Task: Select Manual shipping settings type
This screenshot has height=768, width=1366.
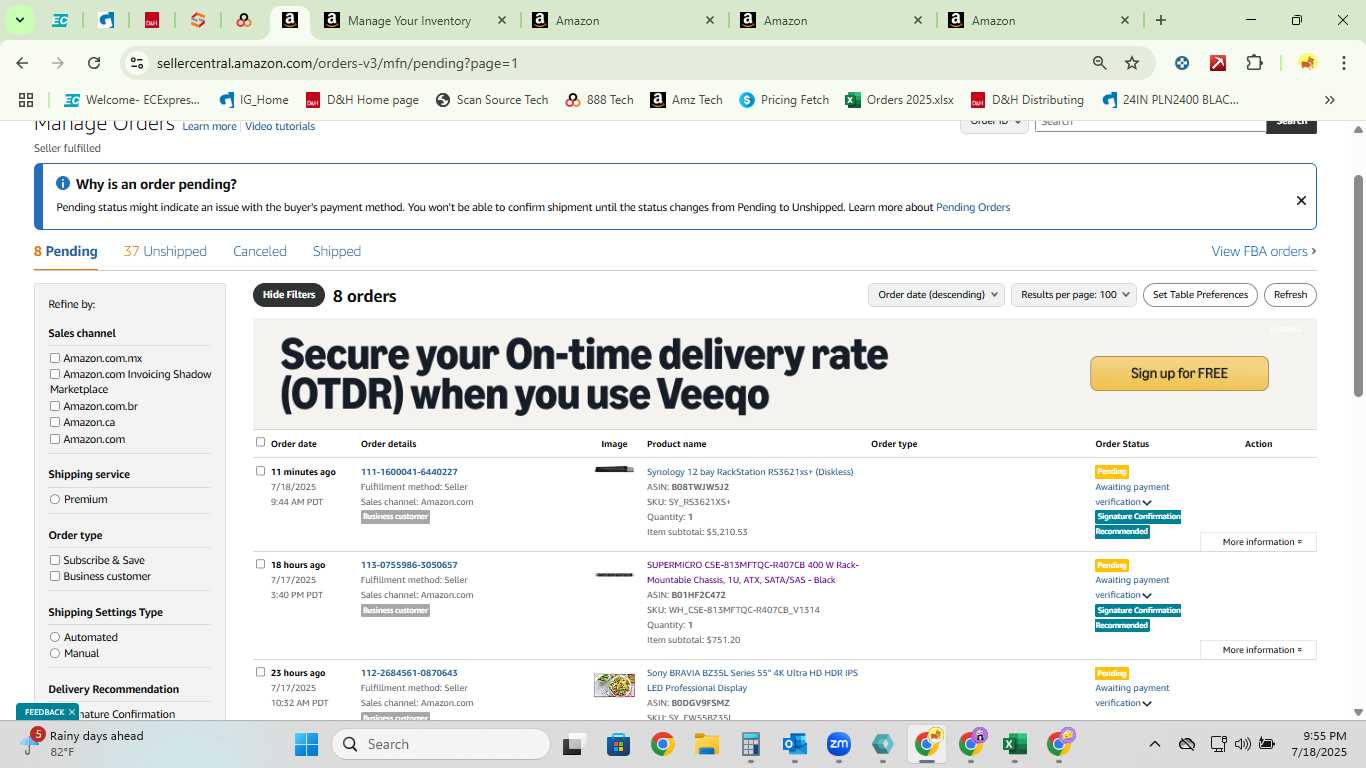Action: click(55, 653)
